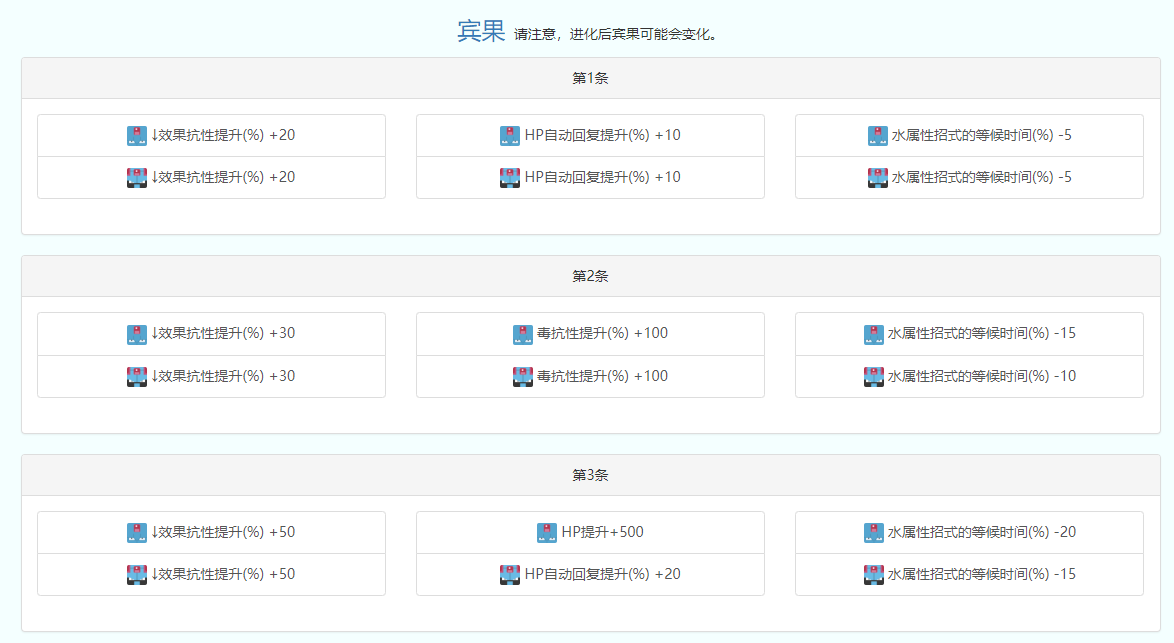
Task: Select the 第1条 section header
Action: coord(589,78)
